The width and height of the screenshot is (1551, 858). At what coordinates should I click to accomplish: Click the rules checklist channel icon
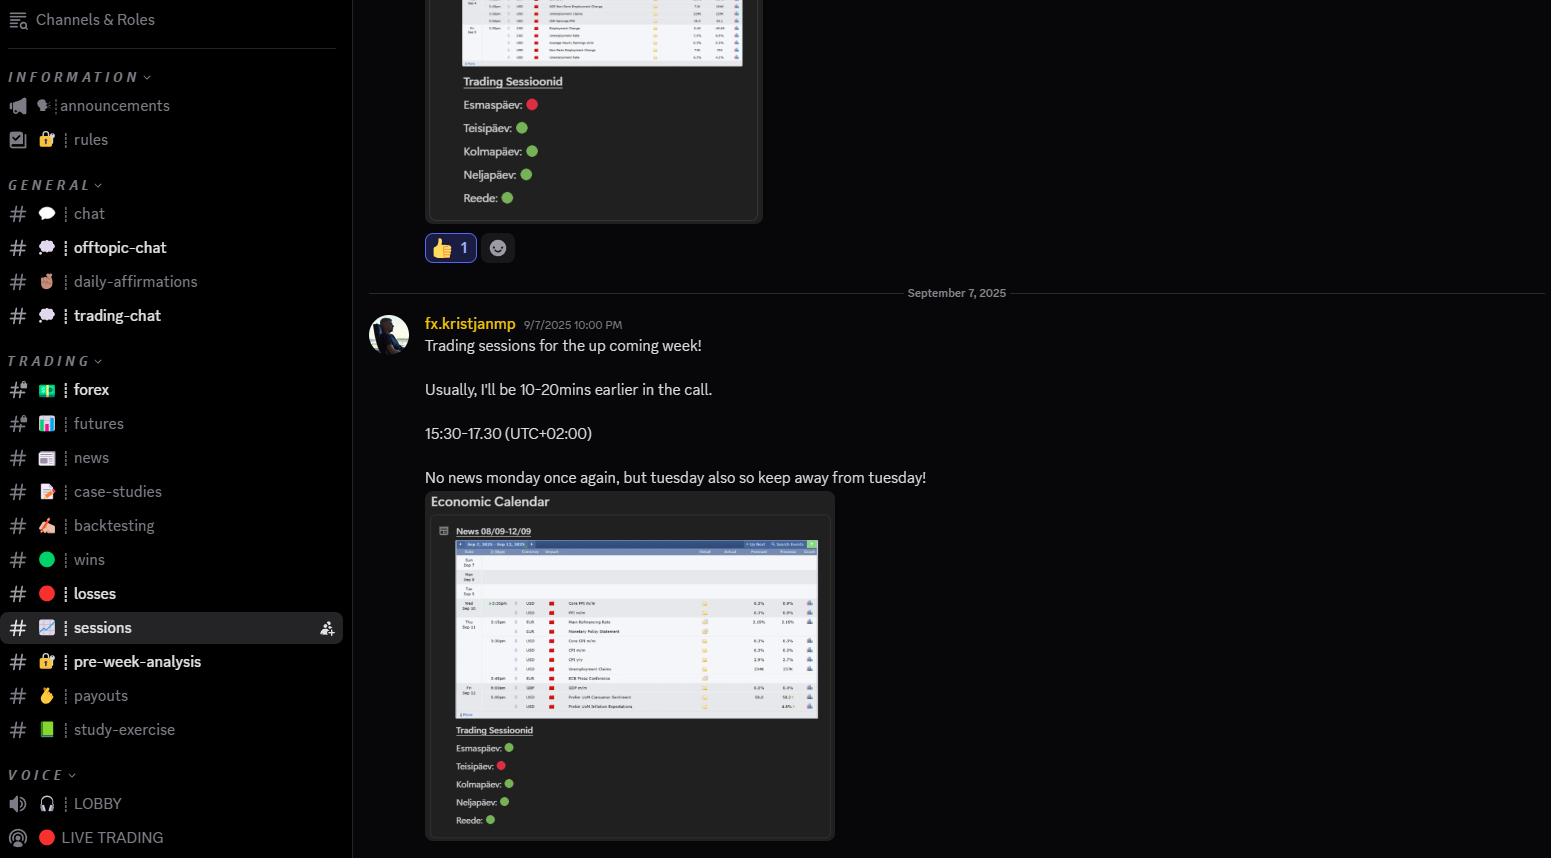click(x=18, y=140)
